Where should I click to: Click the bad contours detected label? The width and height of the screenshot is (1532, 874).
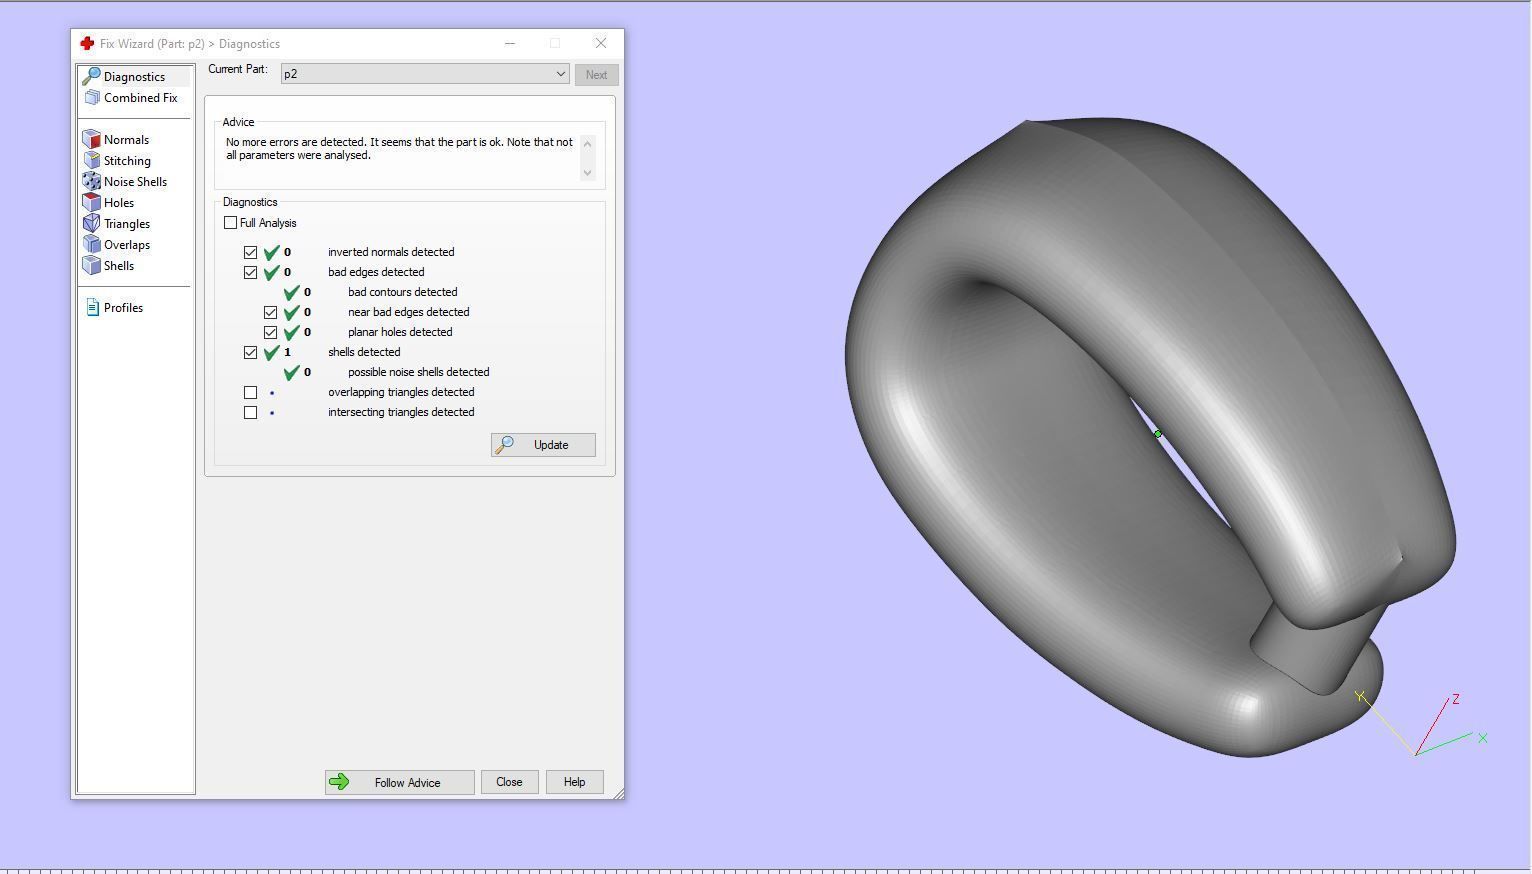point(403,292)
